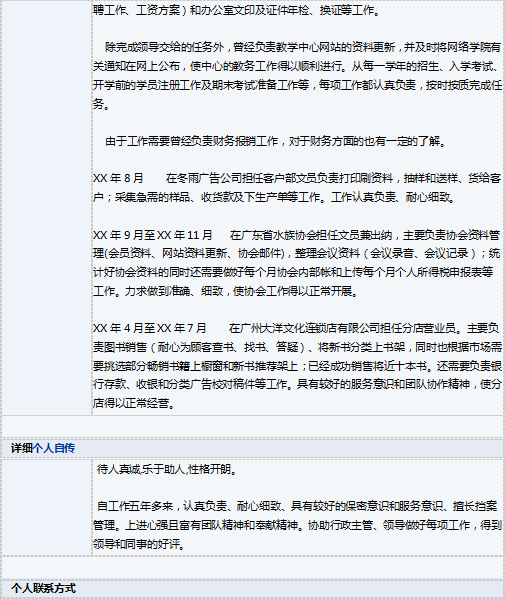The image size is (505, 599).
Task: Click the line 待人真诚,乐于助人,性格开朗
Action: tap(167, 469)
